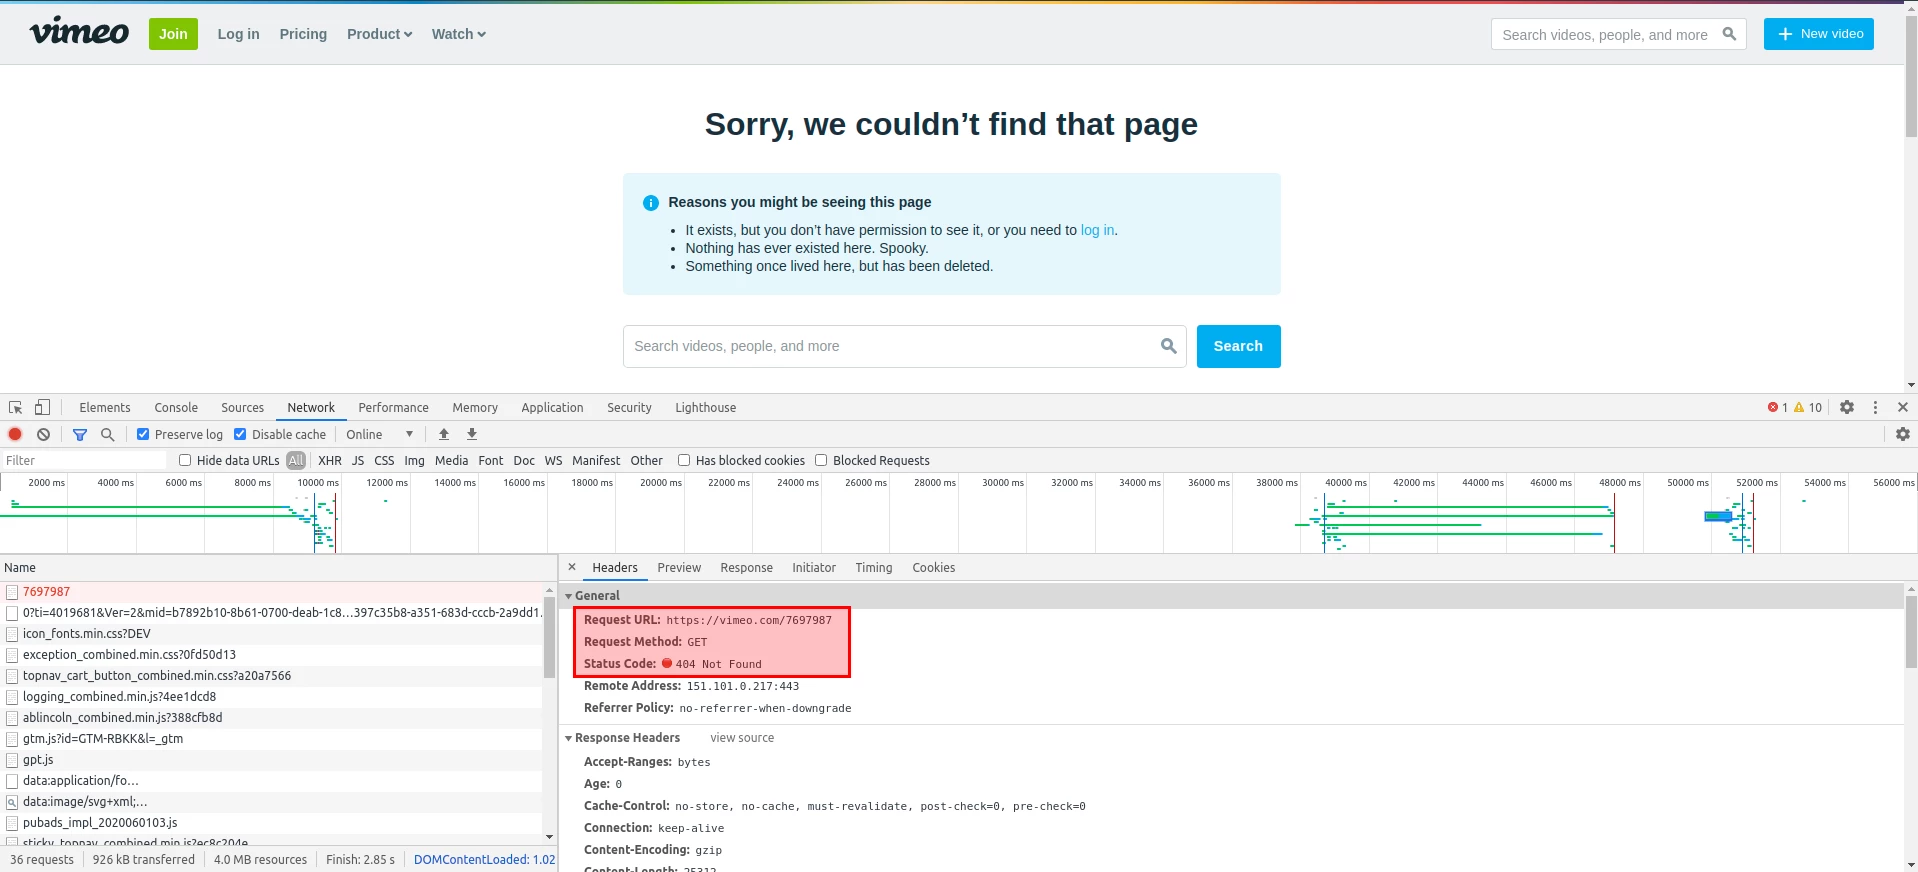Select the 7697987 request row
1918x872 pixels.
coord(271,592)
